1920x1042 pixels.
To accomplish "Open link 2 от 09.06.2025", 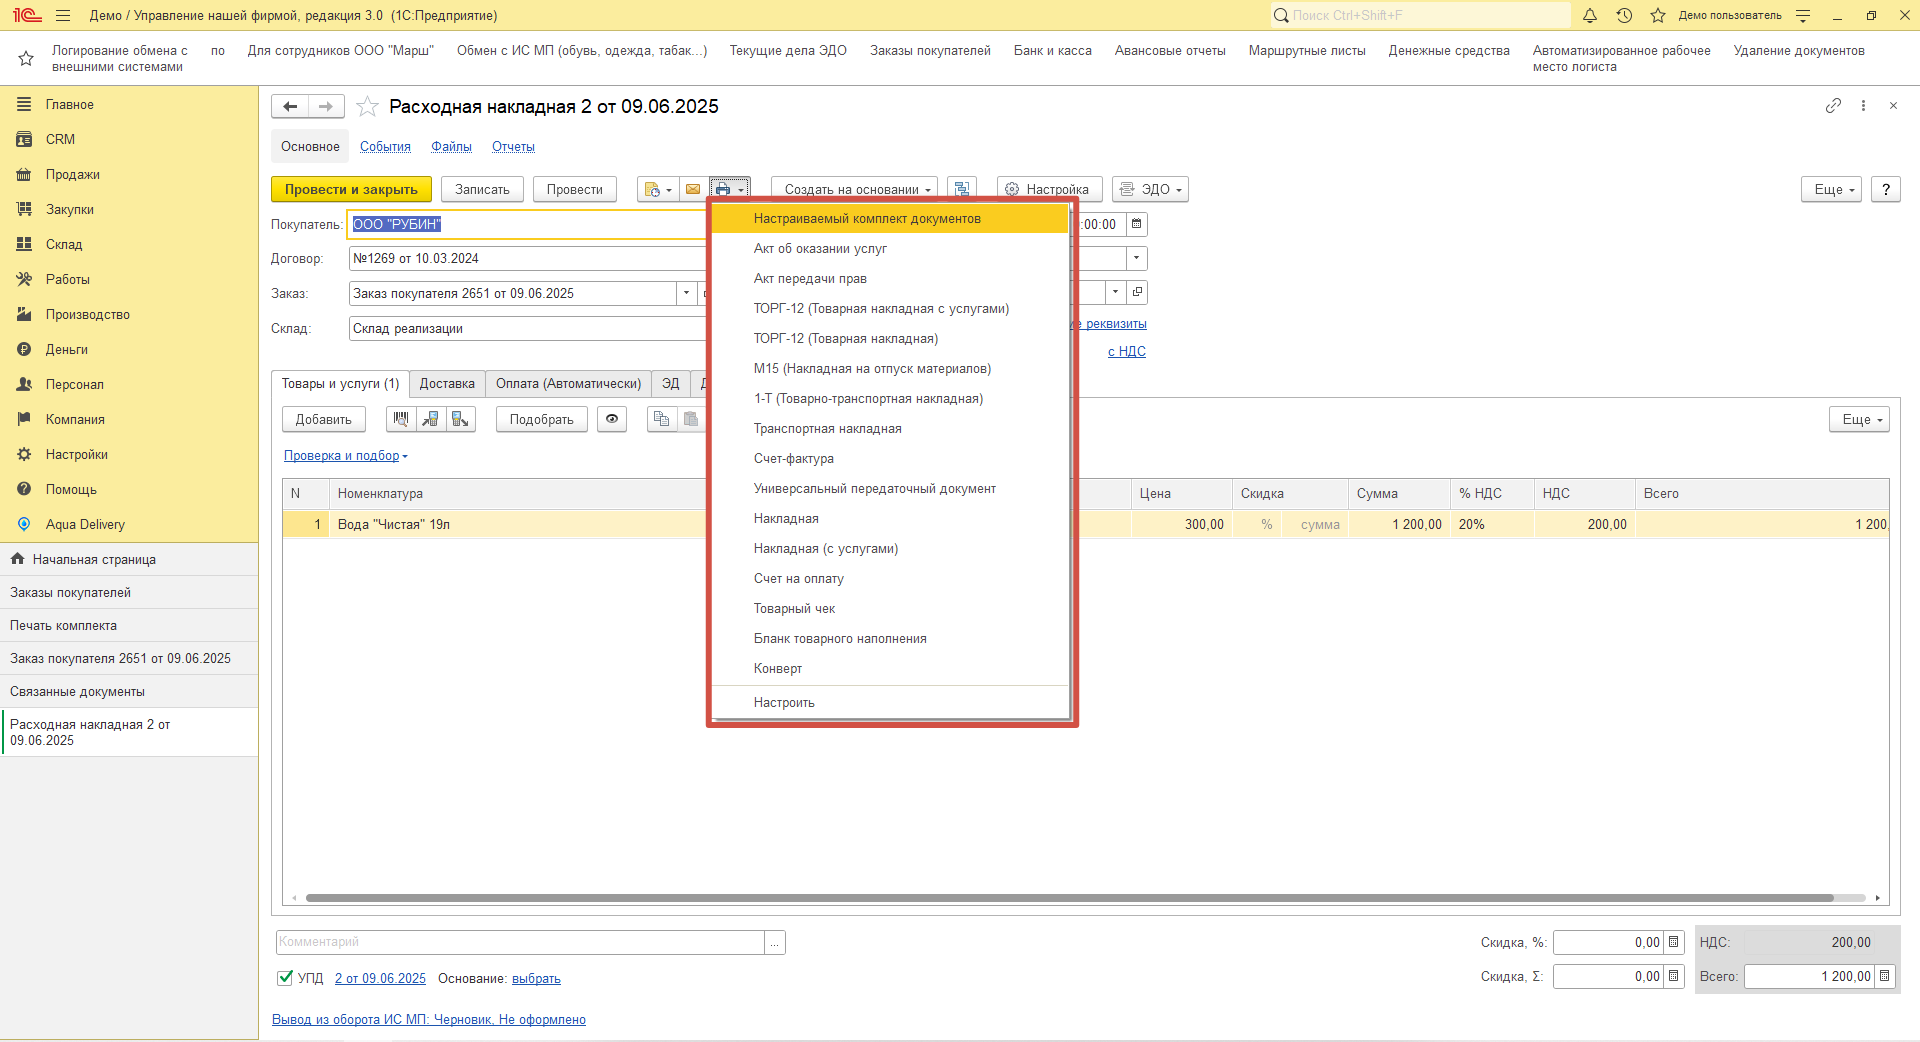I will click(x=380, y=978).
